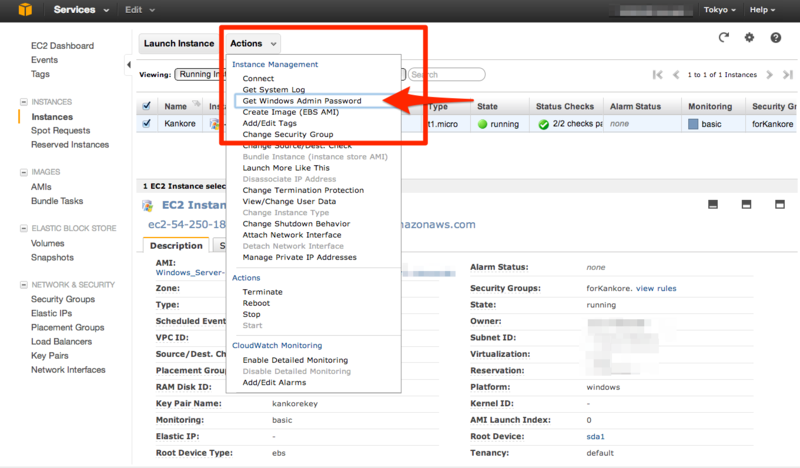The image size is (800, 468).
Task: Toggle the Kankore instance checkbox
Action: [x=146, y=124]
